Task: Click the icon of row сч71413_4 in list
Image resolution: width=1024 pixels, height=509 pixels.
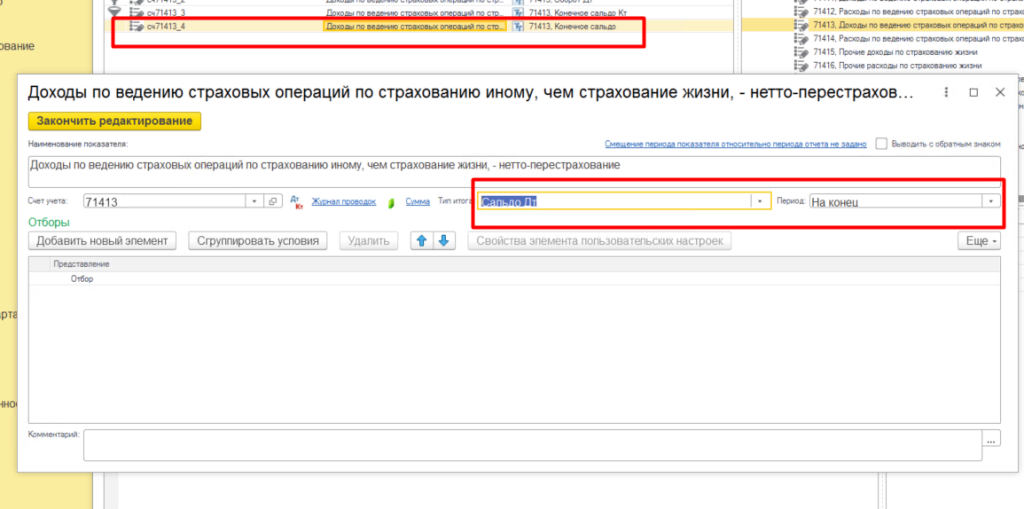Action: (x=137, y=26)
